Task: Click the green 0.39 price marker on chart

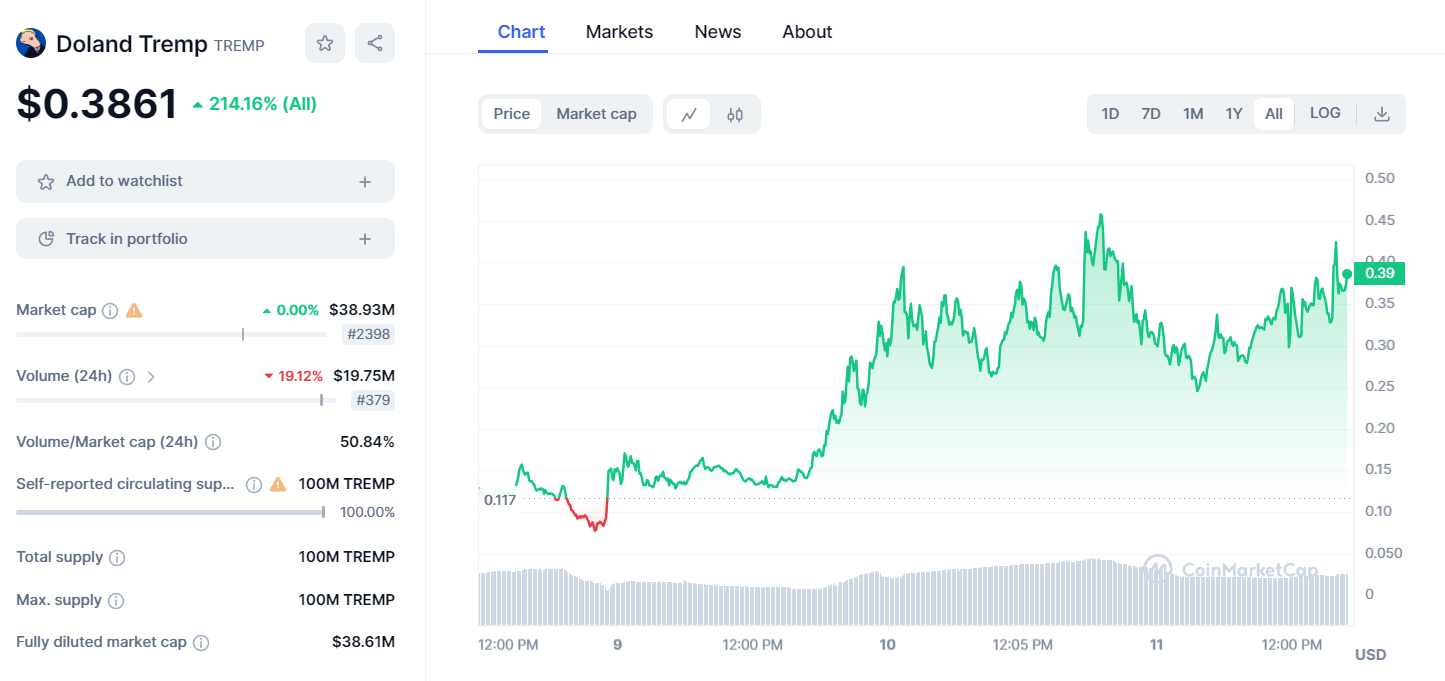Action: [x=1379, y=273]
